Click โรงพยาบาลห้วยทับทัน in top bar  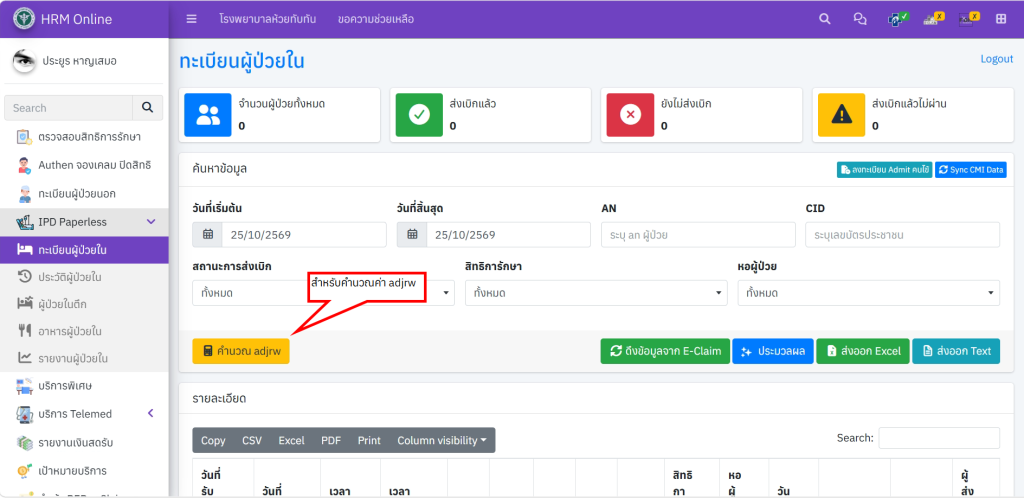268,19
